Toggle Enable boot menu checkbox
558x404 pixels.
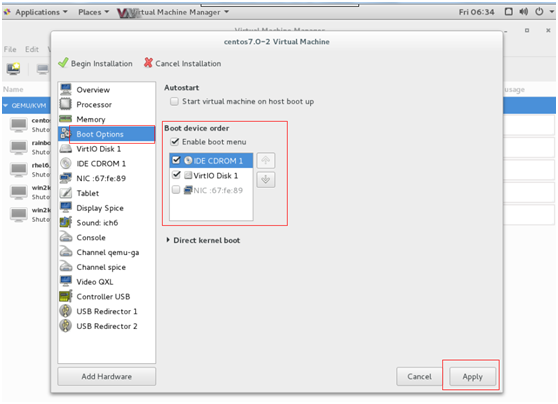174,142
